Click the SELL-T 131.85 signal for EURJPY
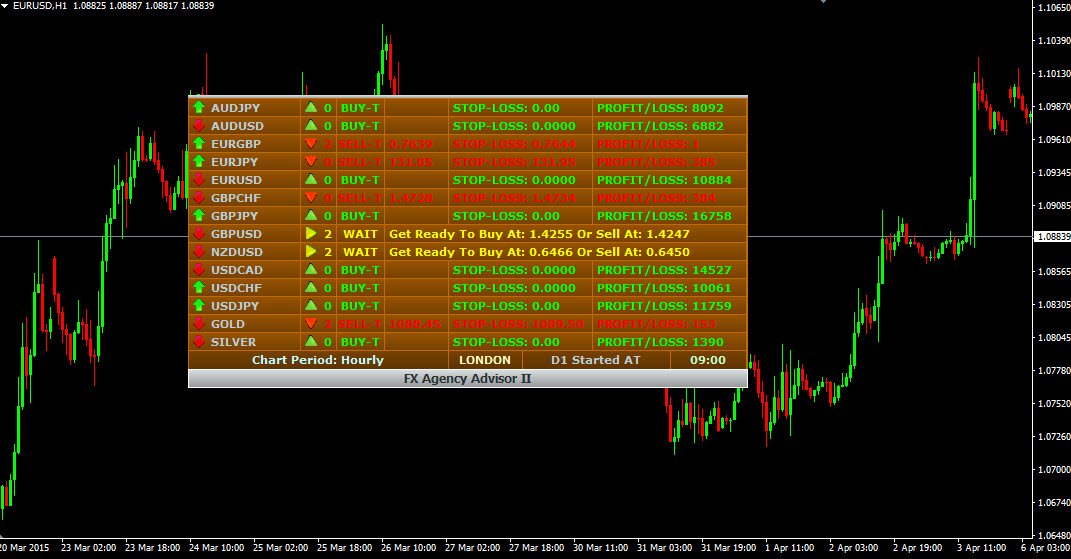Screen dimensions: 1071x559 386,162
